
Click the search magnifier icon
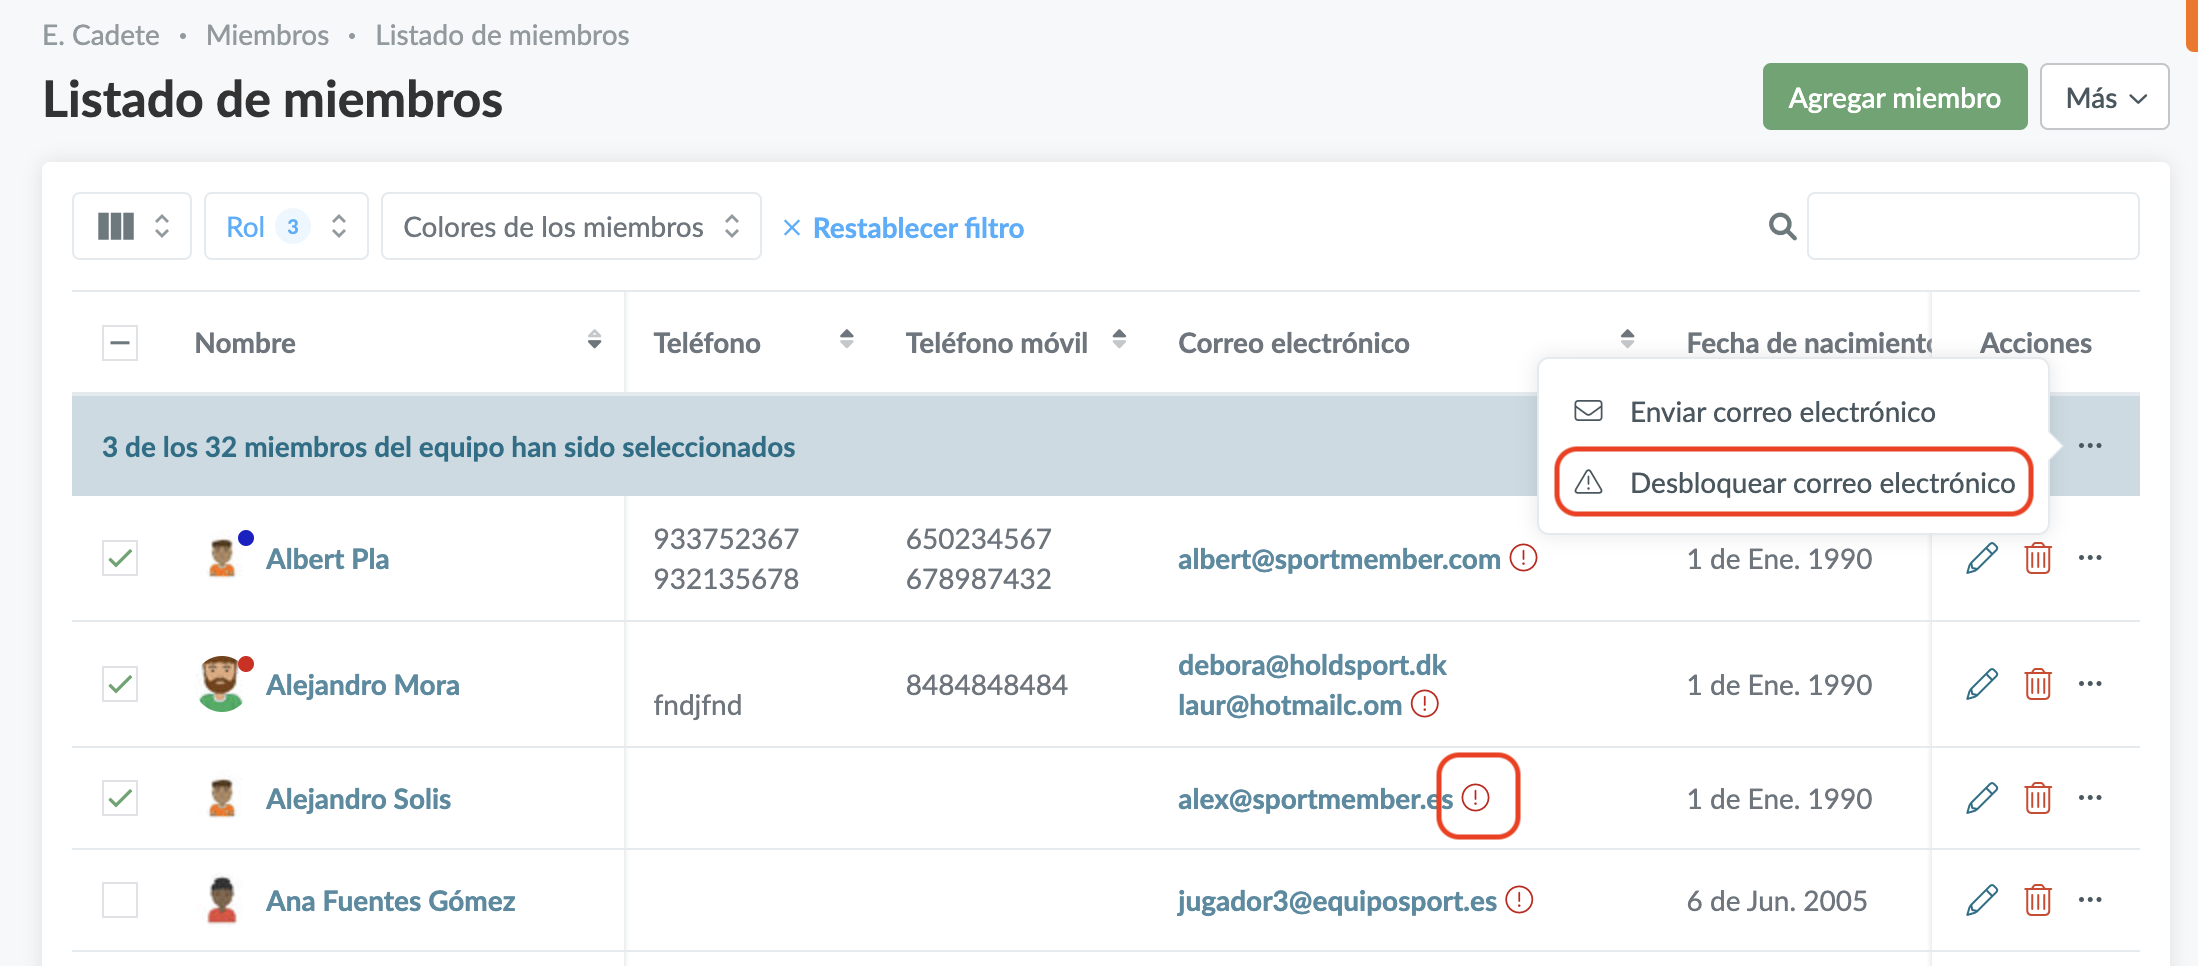tap(1782, 227)
